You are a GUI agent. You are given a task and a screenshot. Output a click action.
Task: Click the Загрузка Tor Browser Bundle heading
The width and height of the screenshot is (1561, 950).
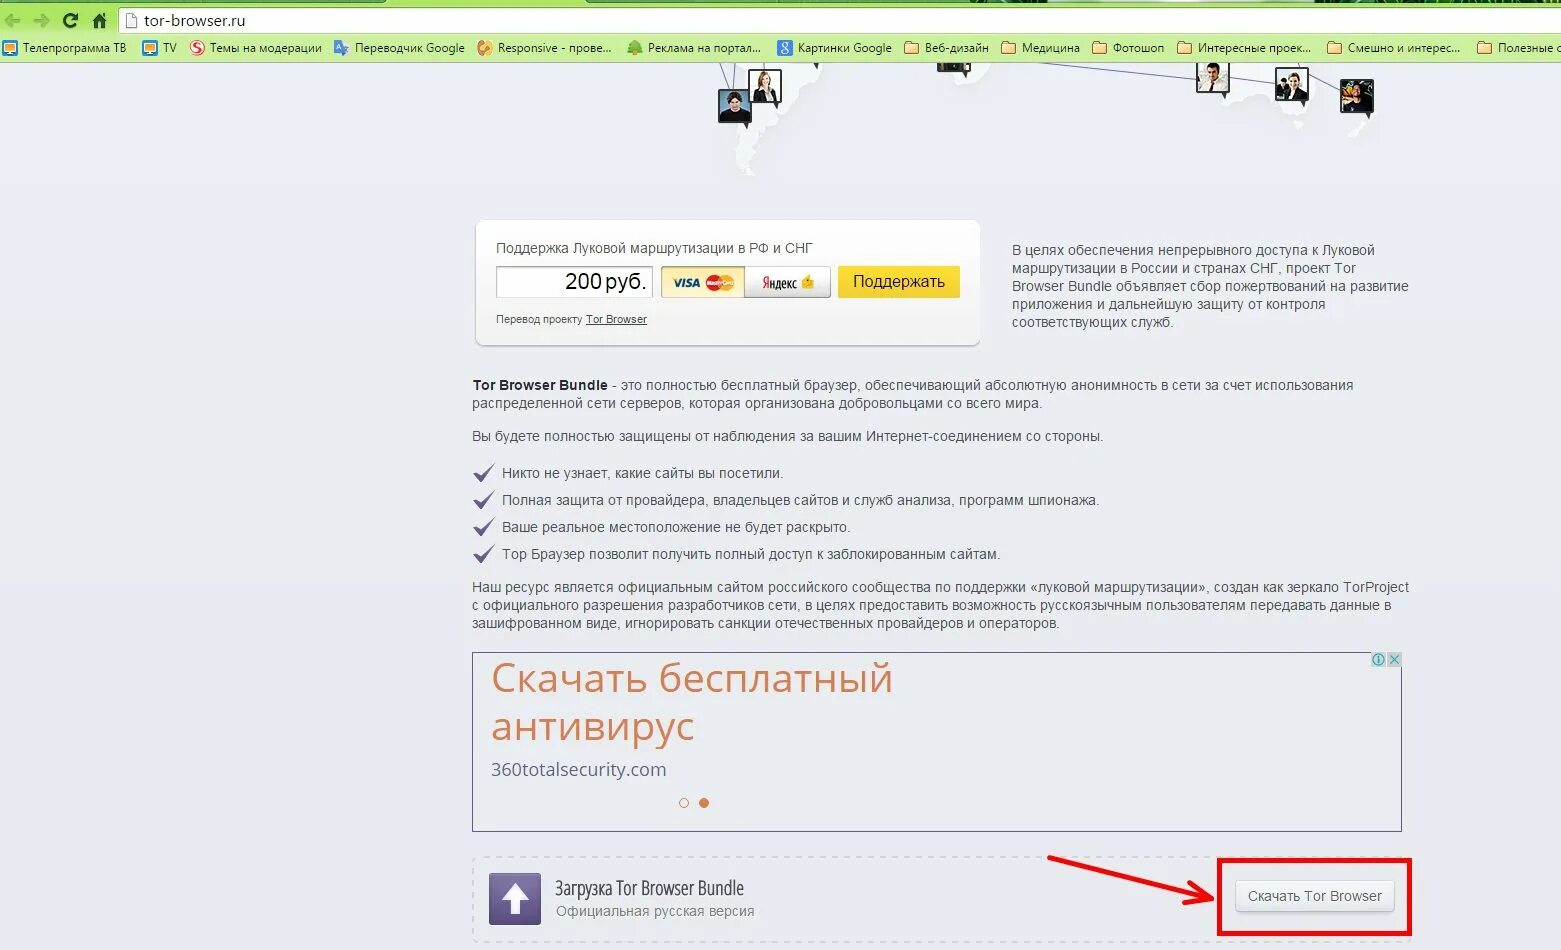click(x=650, y=888)
